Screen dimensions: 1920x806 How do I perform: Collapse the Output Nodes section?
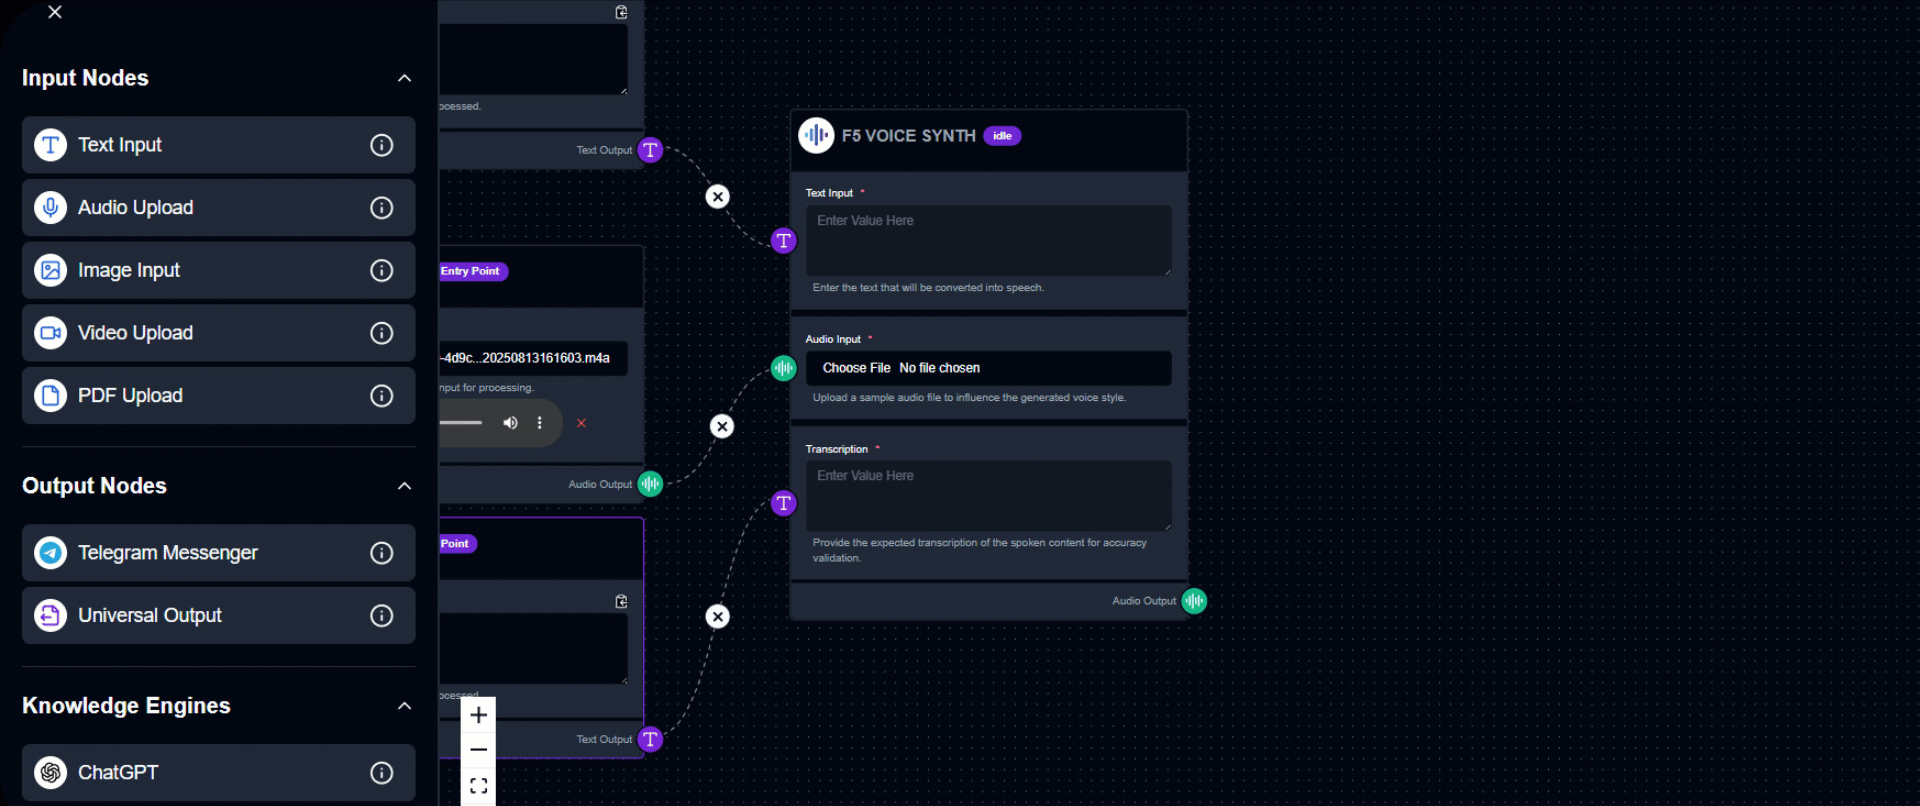click(404, 486)
